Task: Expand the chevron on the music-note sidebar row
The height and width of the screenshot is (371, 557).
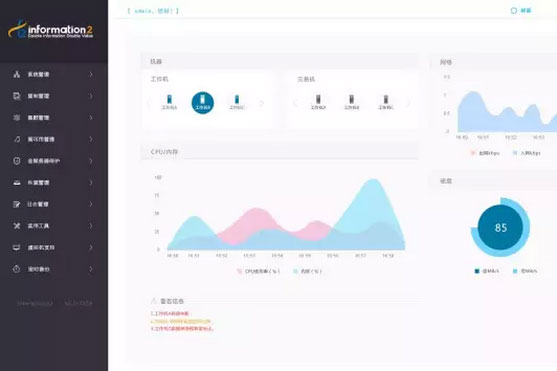Action: pos(91,139)
